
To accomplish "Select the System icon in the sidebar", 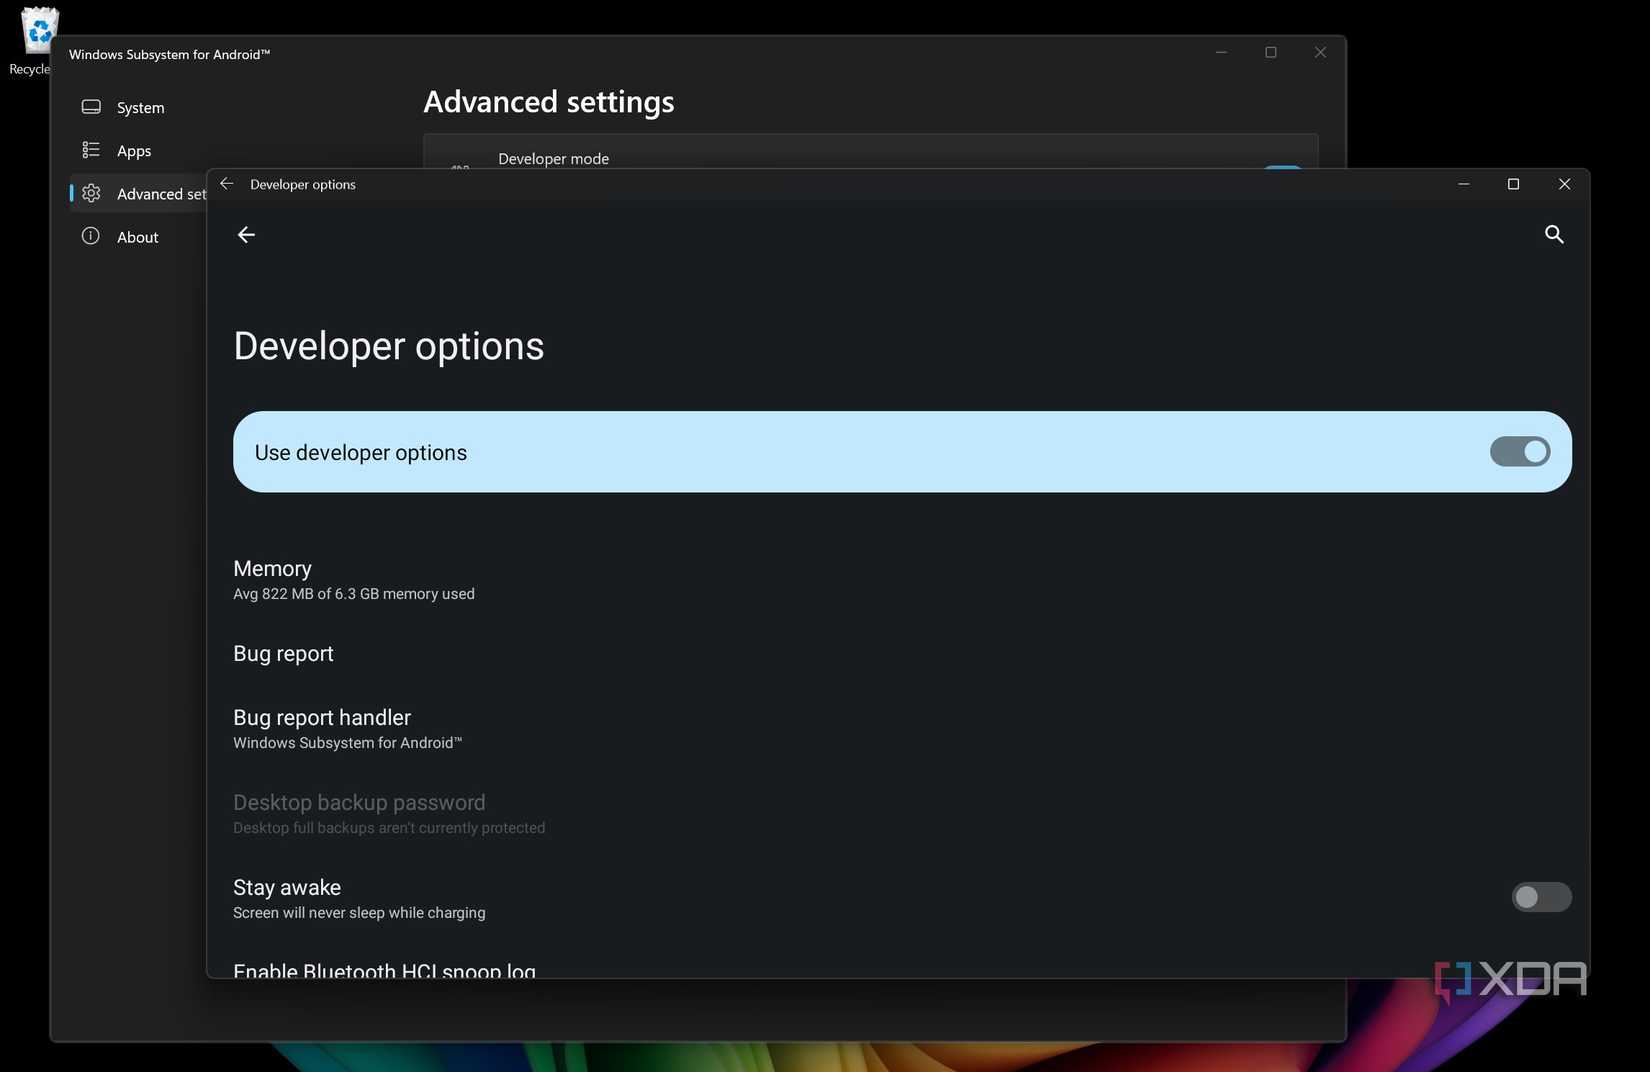I will 91,107.
